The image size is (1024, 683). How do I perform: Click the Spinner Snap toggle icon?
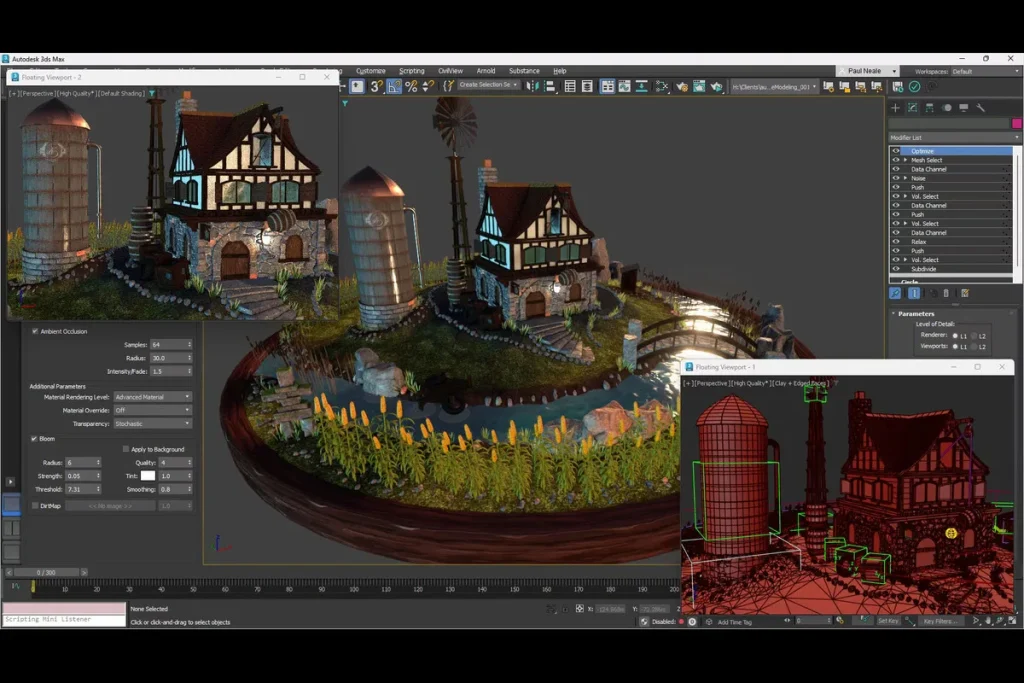(428, 86)
